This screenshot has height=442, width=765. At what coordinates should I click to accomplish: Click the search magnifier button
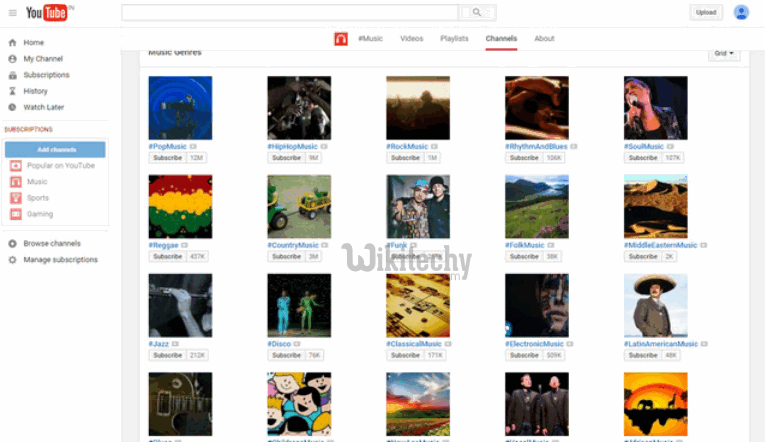pyautogui.click(x=477, y=12)
